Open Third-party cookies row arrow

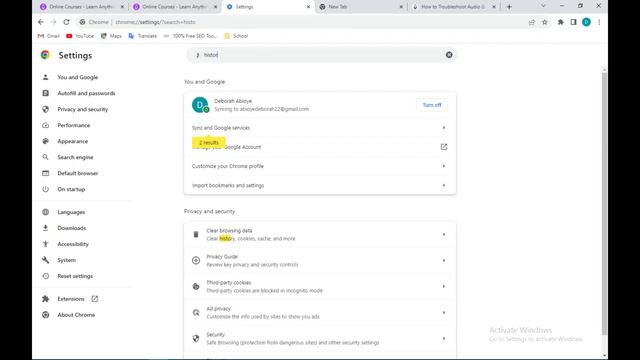pyautogui.click(x=444, y=287)
